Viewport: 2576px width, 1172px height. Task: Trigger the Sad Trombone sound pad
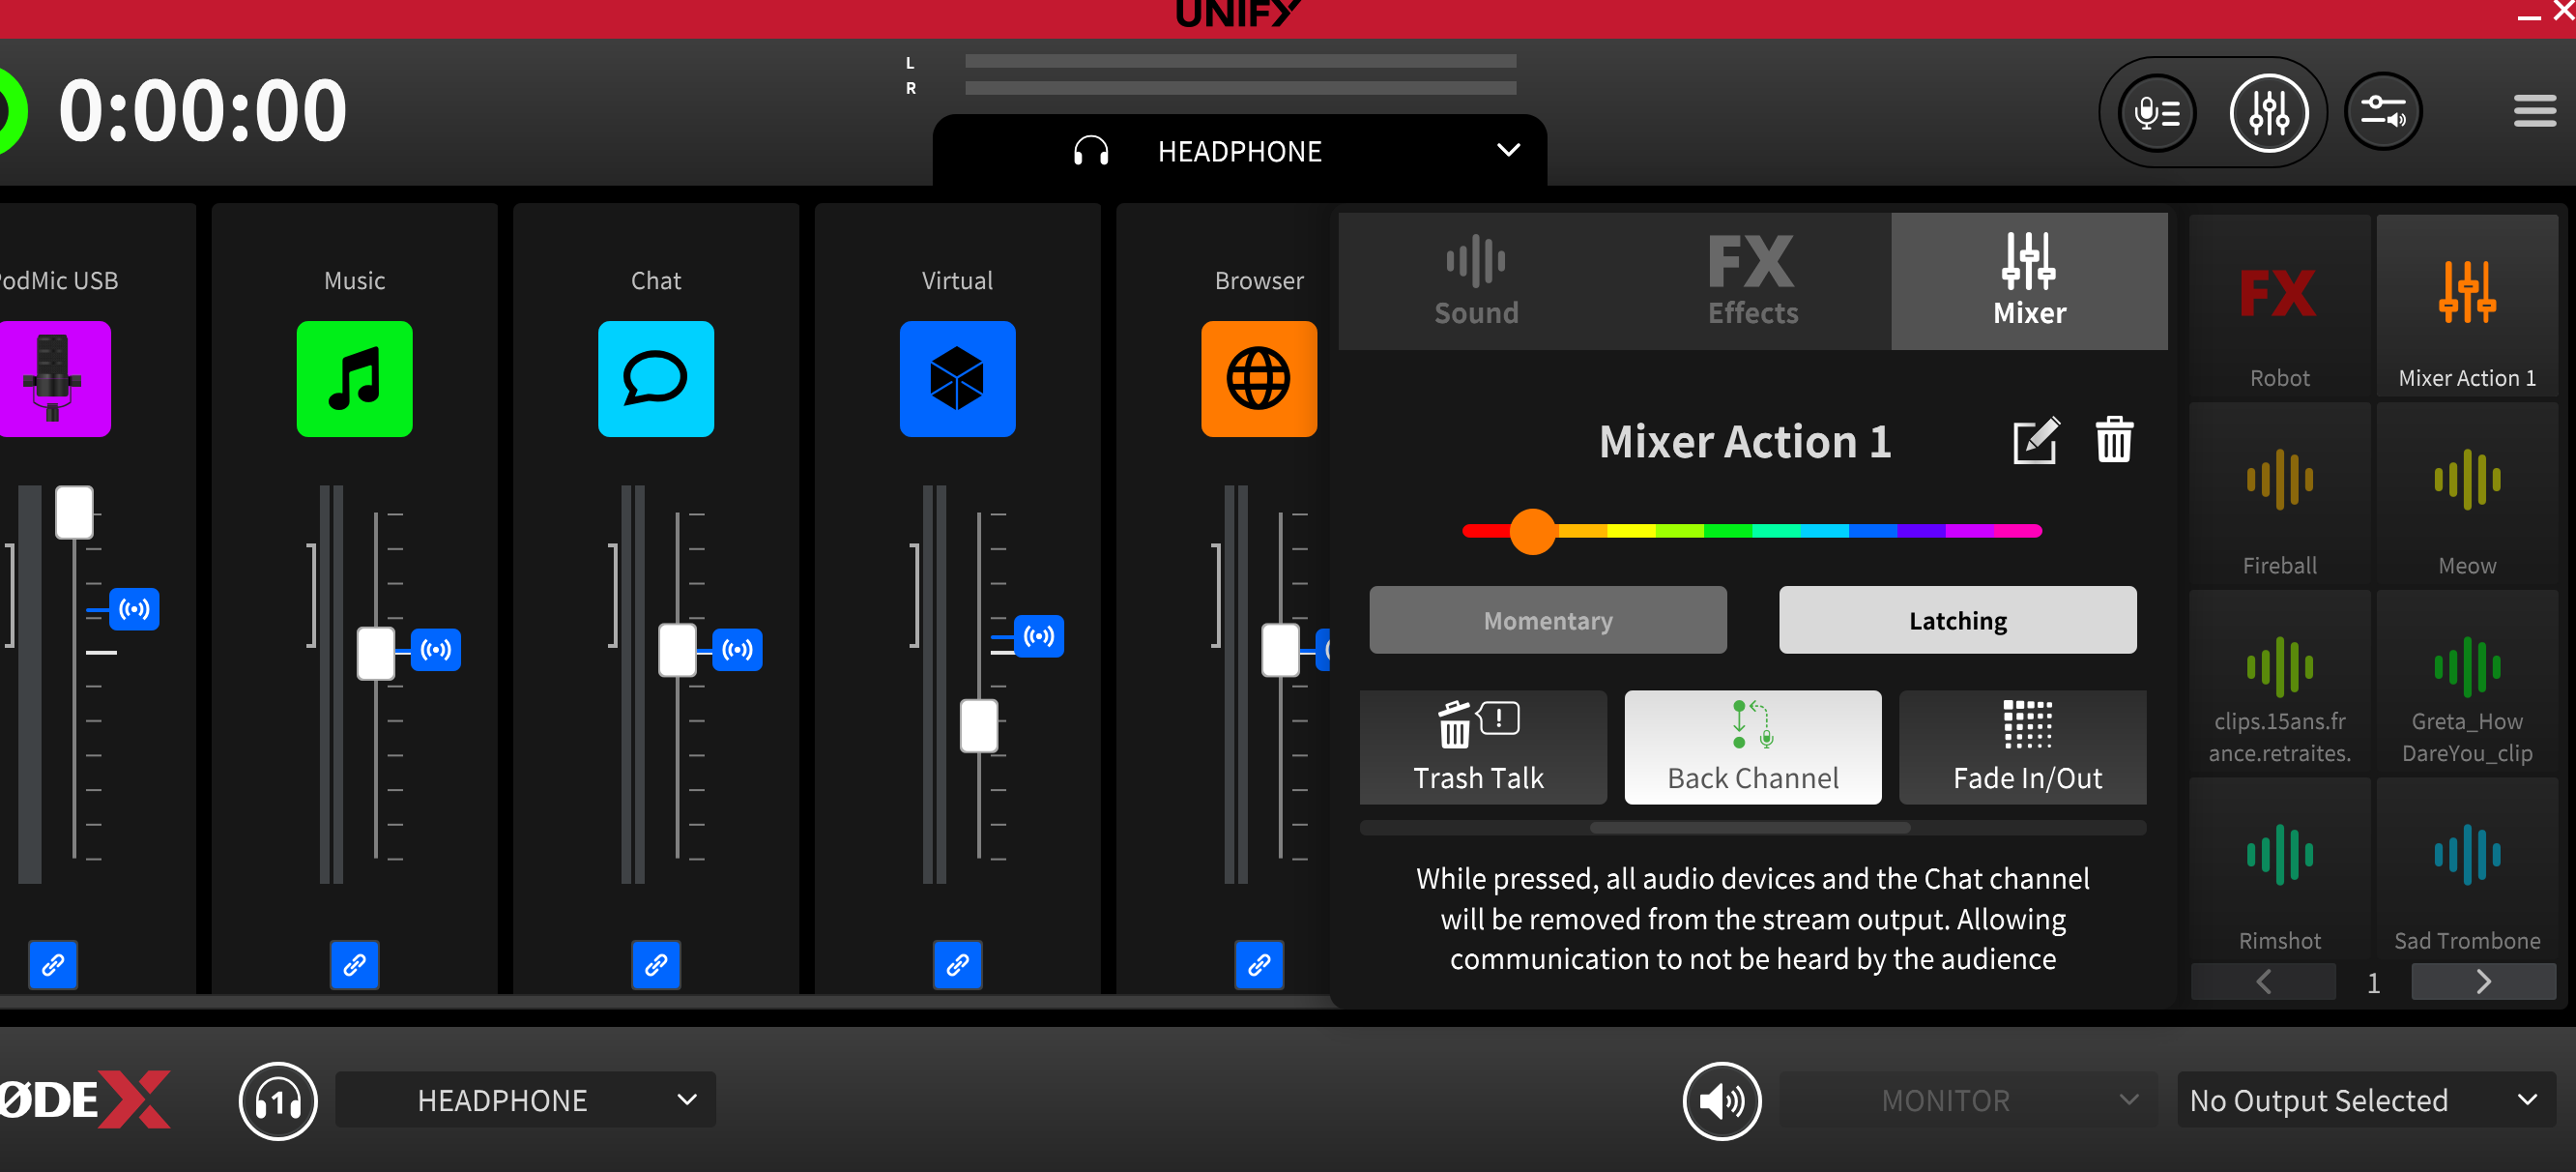click(x=2467, y=869)
